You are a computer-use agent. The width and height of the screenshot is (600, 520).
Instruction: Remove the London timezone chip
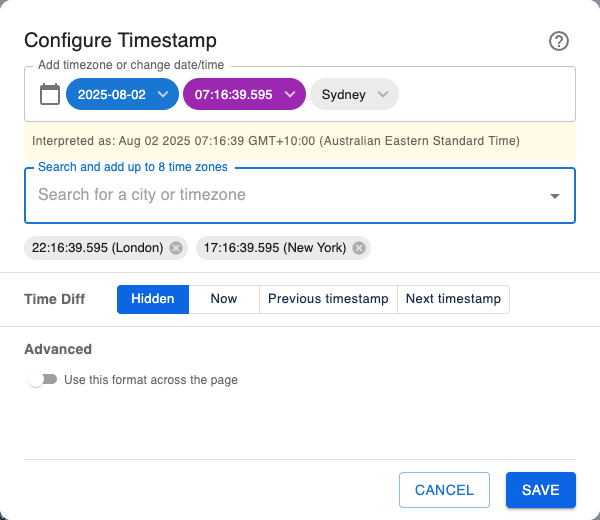[x=176, y=248]
